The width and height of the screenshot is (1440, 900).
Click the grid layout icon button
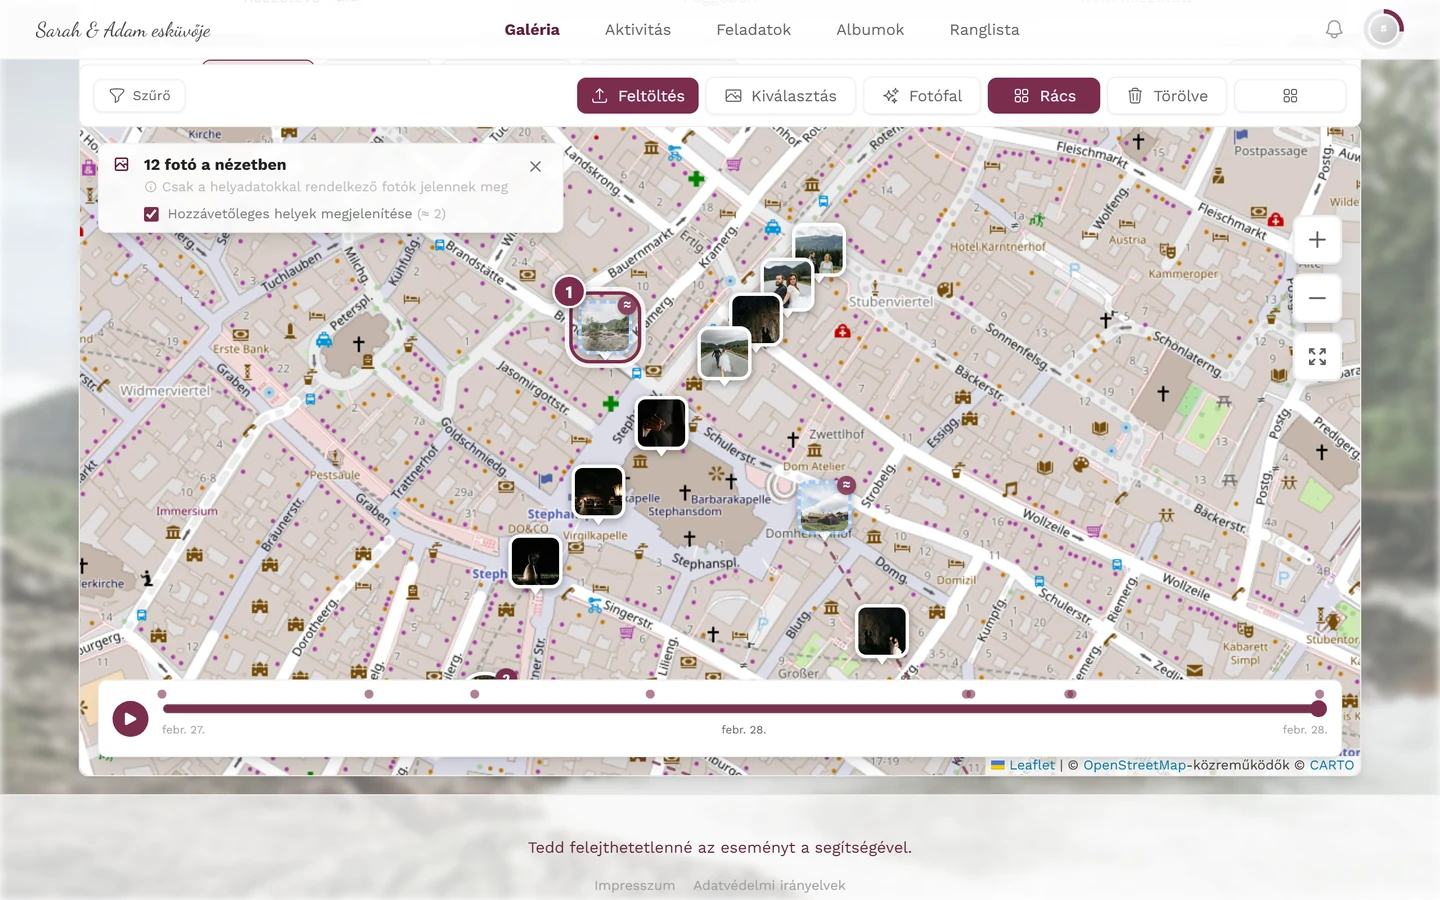tap(1290, 96)
